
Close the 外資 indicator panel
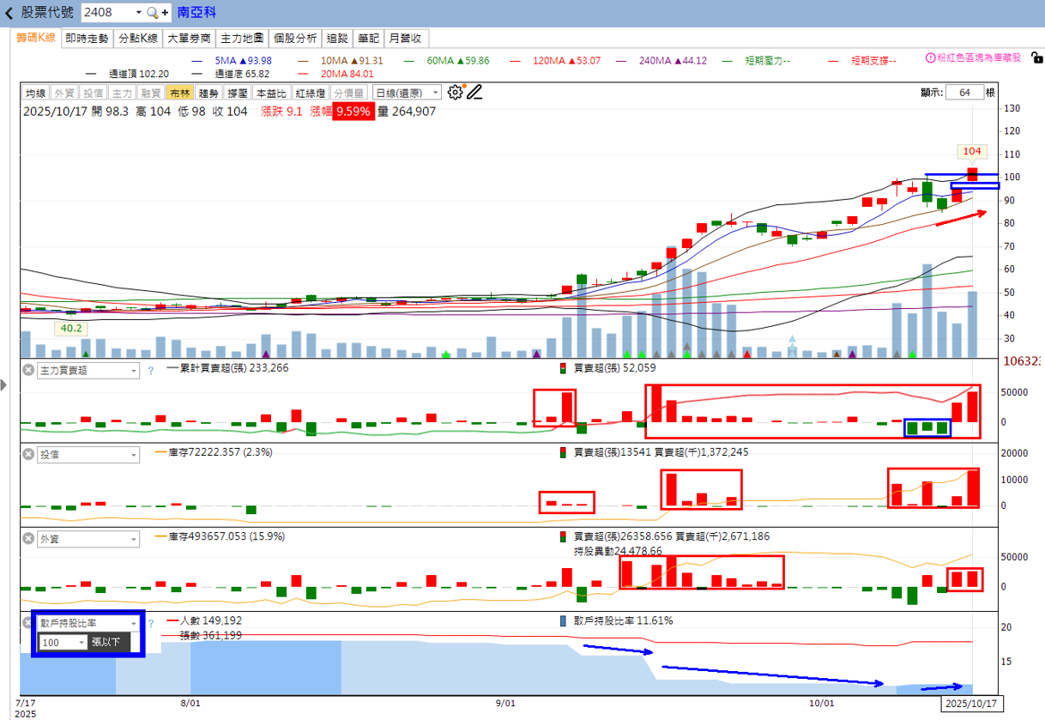[x=28, y=538]
